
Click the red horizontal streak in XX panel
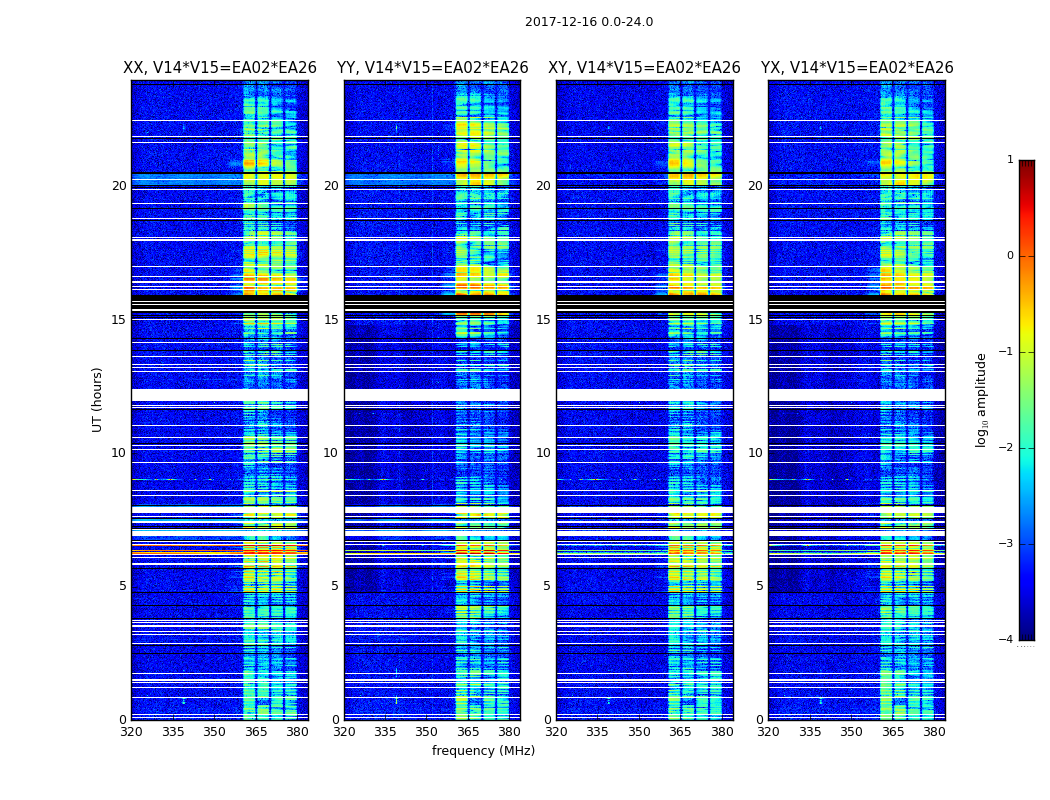pyautogui.click(x=220, y=550)
